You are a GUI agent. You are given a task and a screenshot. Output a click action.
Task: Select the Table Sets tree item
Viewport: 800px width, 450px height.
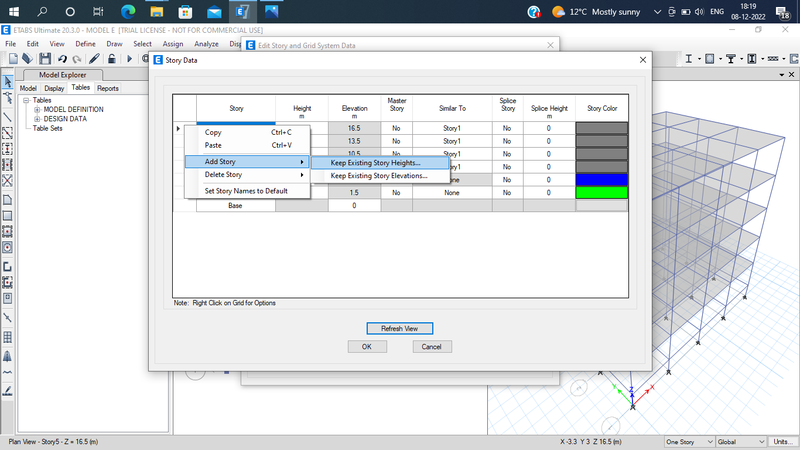point(47,129)
